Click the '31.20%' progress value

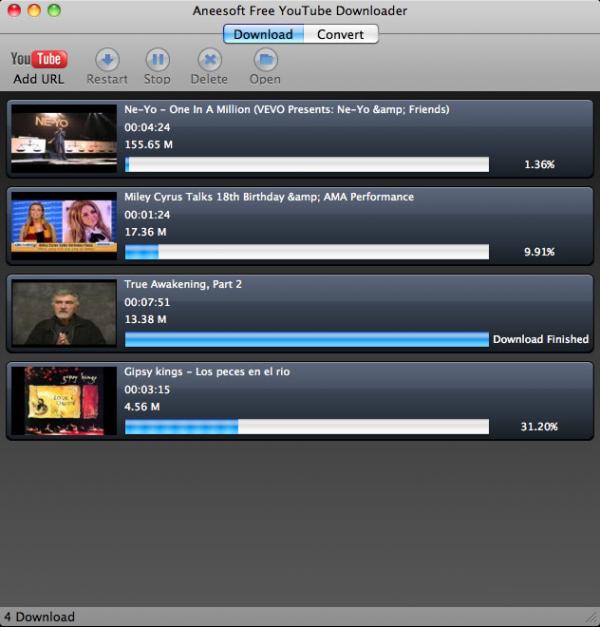(539, 427)
